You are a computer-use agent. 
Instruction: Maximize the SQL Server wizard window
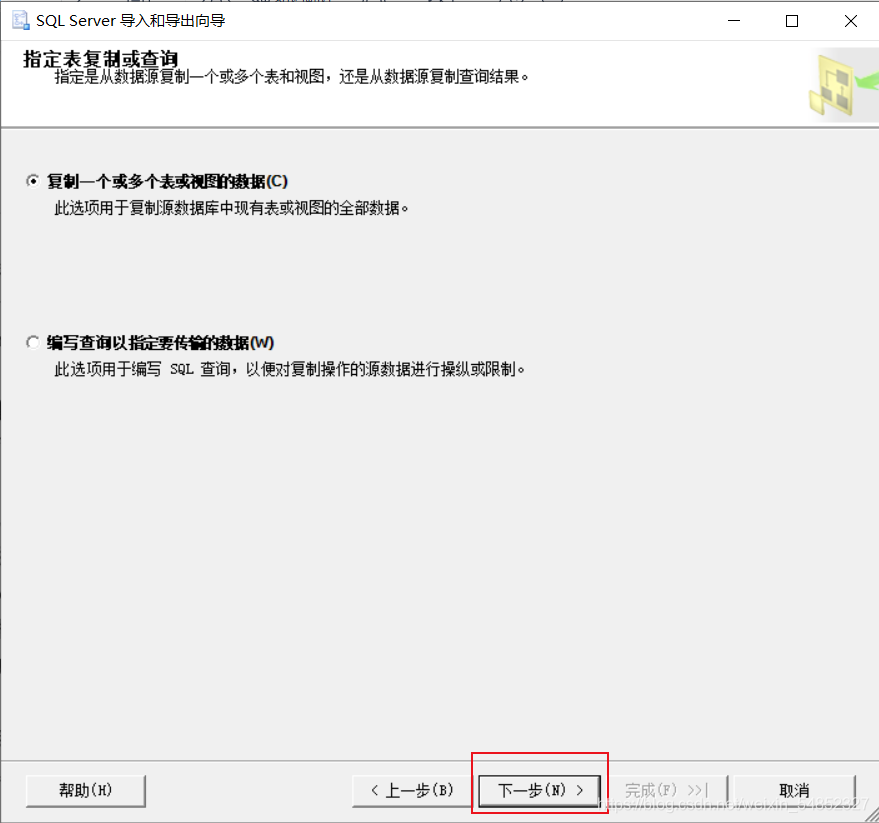[792, 21]
